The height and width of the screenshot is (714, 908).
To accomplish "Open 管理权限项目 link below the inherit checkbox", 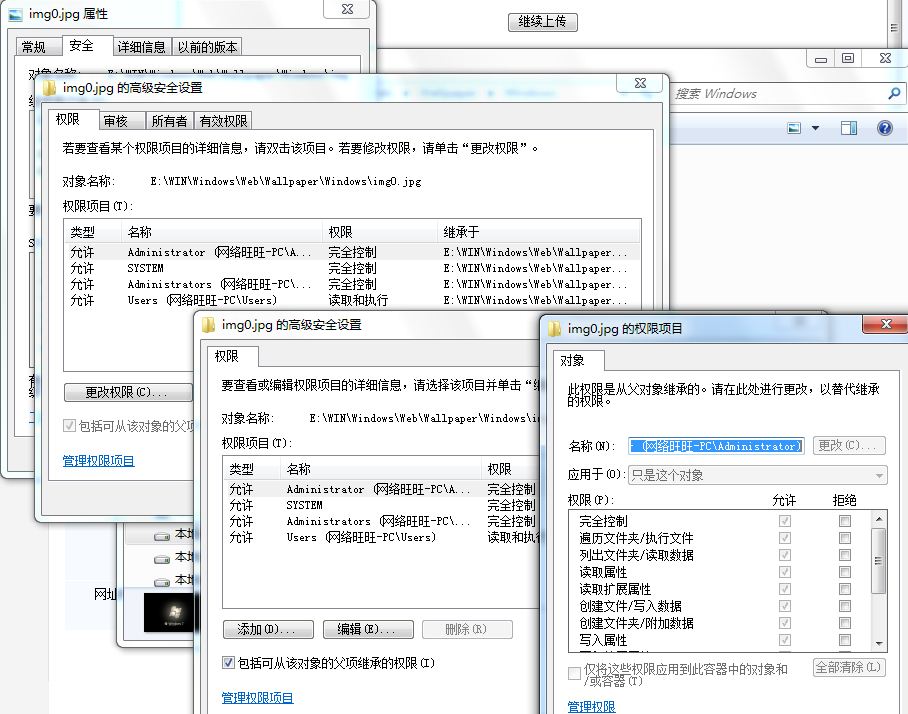I will coord(258,698).
